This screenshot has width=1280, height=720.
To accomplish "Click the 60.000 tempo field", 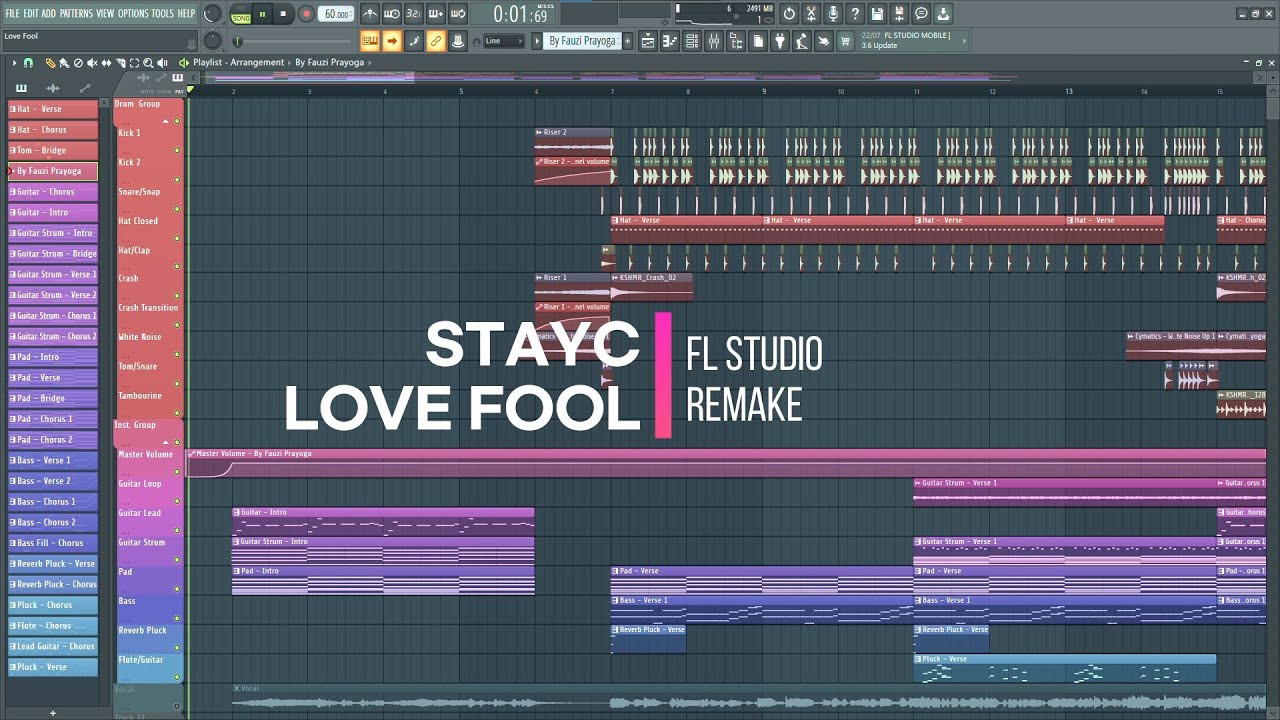I will [x=337, y=14].
